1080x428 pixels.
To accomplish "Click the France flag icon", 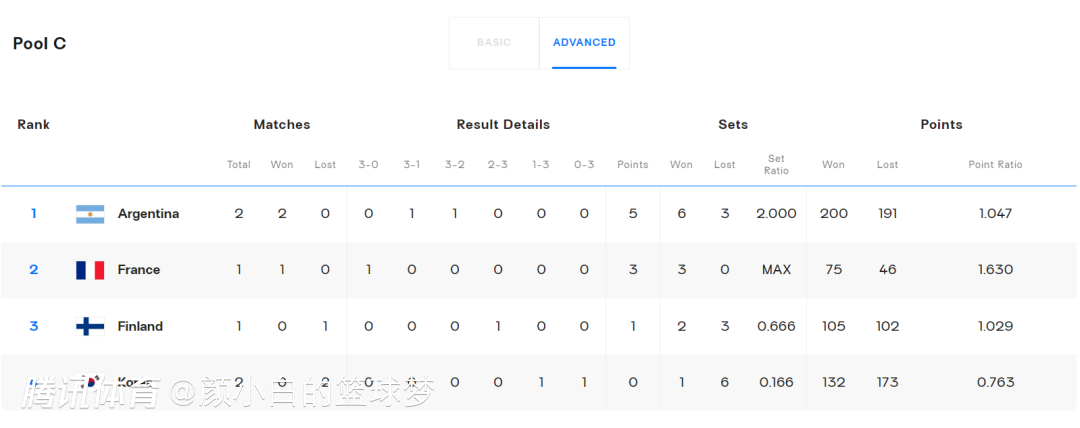I will [x=90, y=270].
